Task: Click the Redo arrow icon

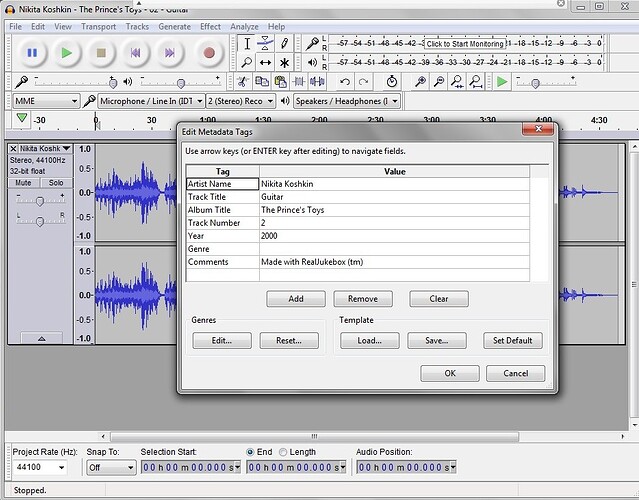Action: pyautogui.click(x=363, y=82)
